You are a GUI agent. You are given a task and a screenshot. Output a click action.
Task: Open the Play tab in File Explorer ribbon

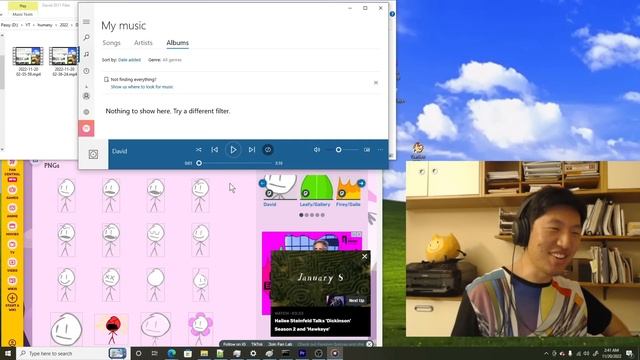coord(23,6)
